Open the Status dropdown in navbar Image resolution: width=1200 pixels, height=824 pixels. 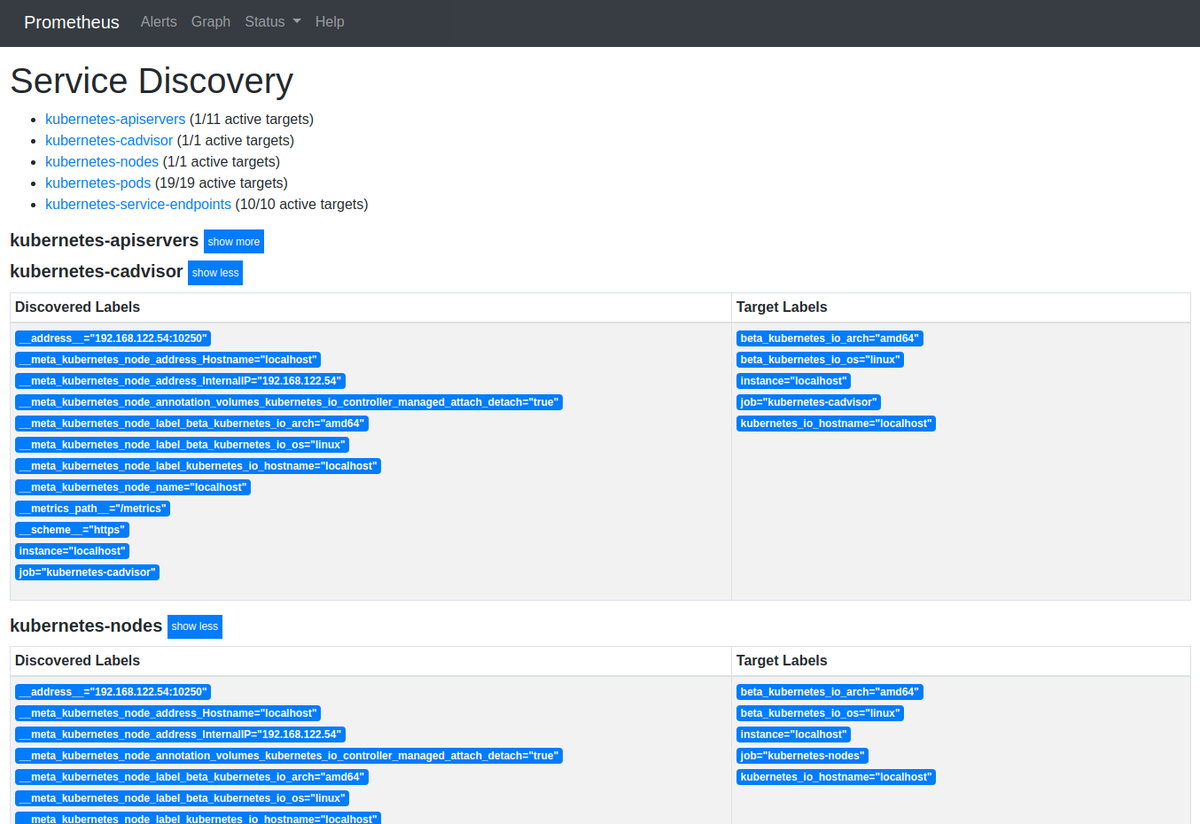click(272, 21)
